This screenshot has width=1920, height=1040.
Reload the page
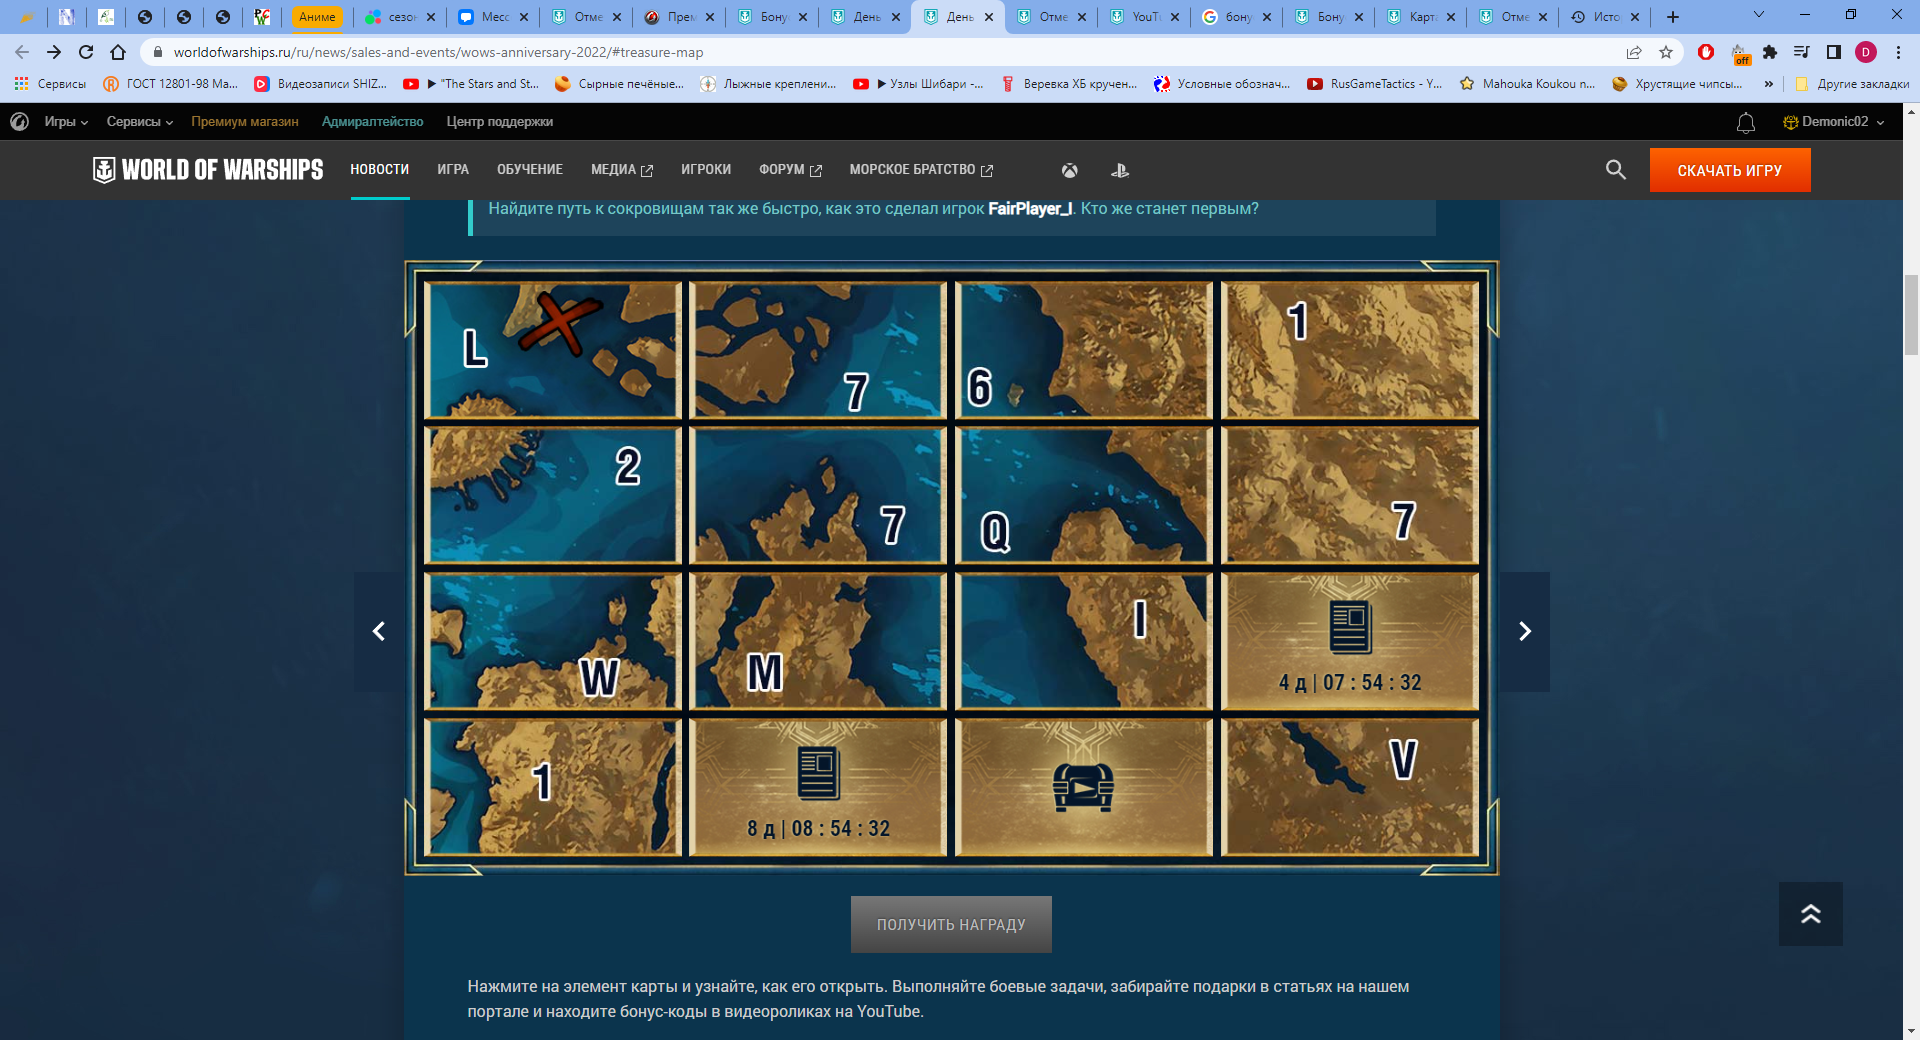click(x=86, y=52)
